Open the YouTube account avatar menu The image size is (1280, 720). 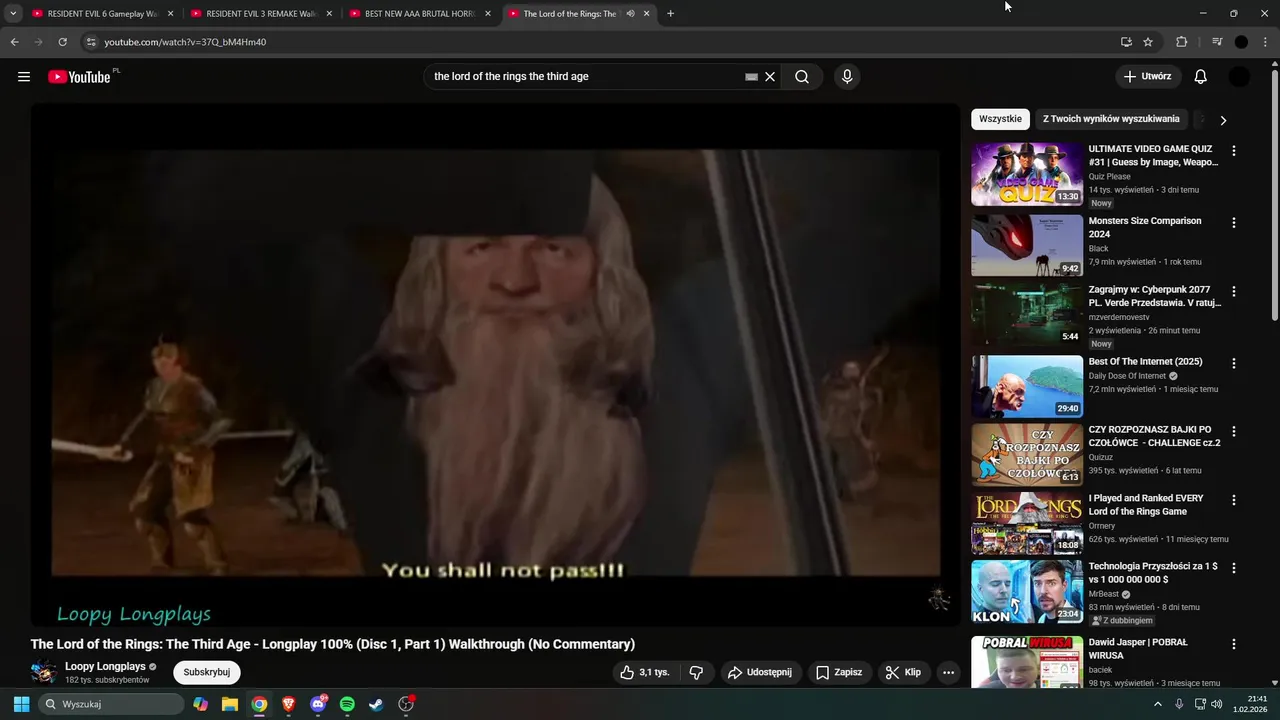click(1239, 77)
